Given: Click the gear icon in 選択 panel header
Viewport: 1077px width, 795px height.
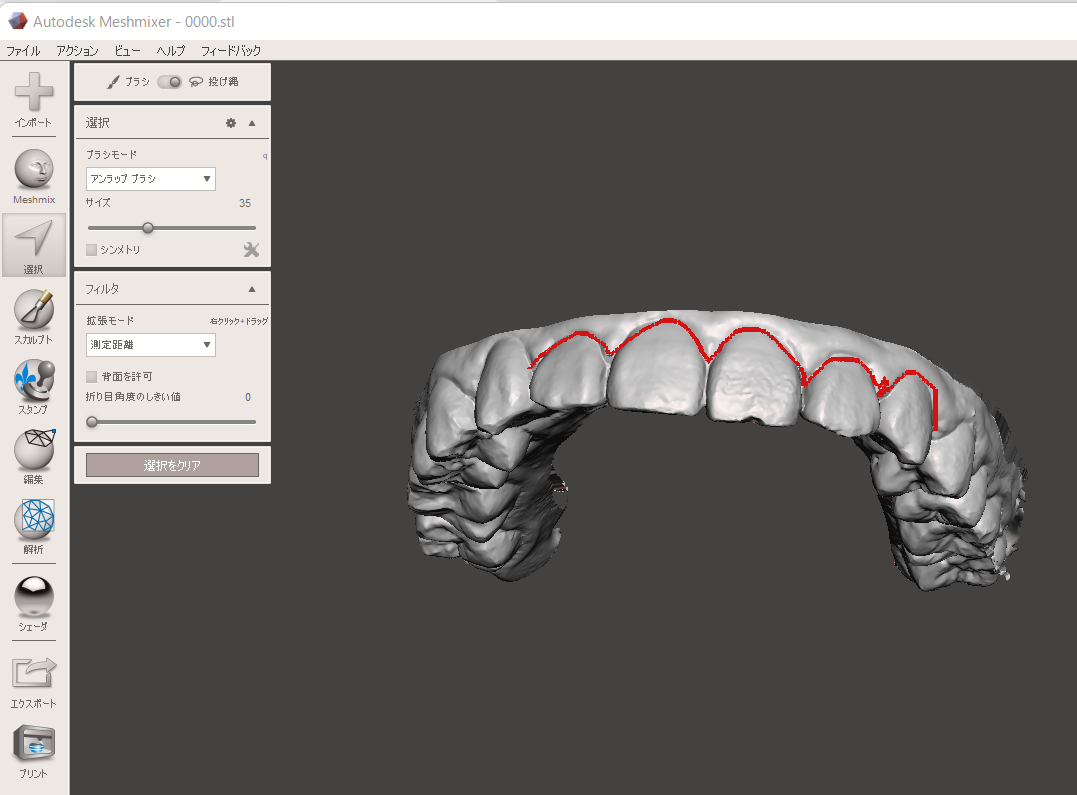Looking at the screenshot, I should click(231, 123).
